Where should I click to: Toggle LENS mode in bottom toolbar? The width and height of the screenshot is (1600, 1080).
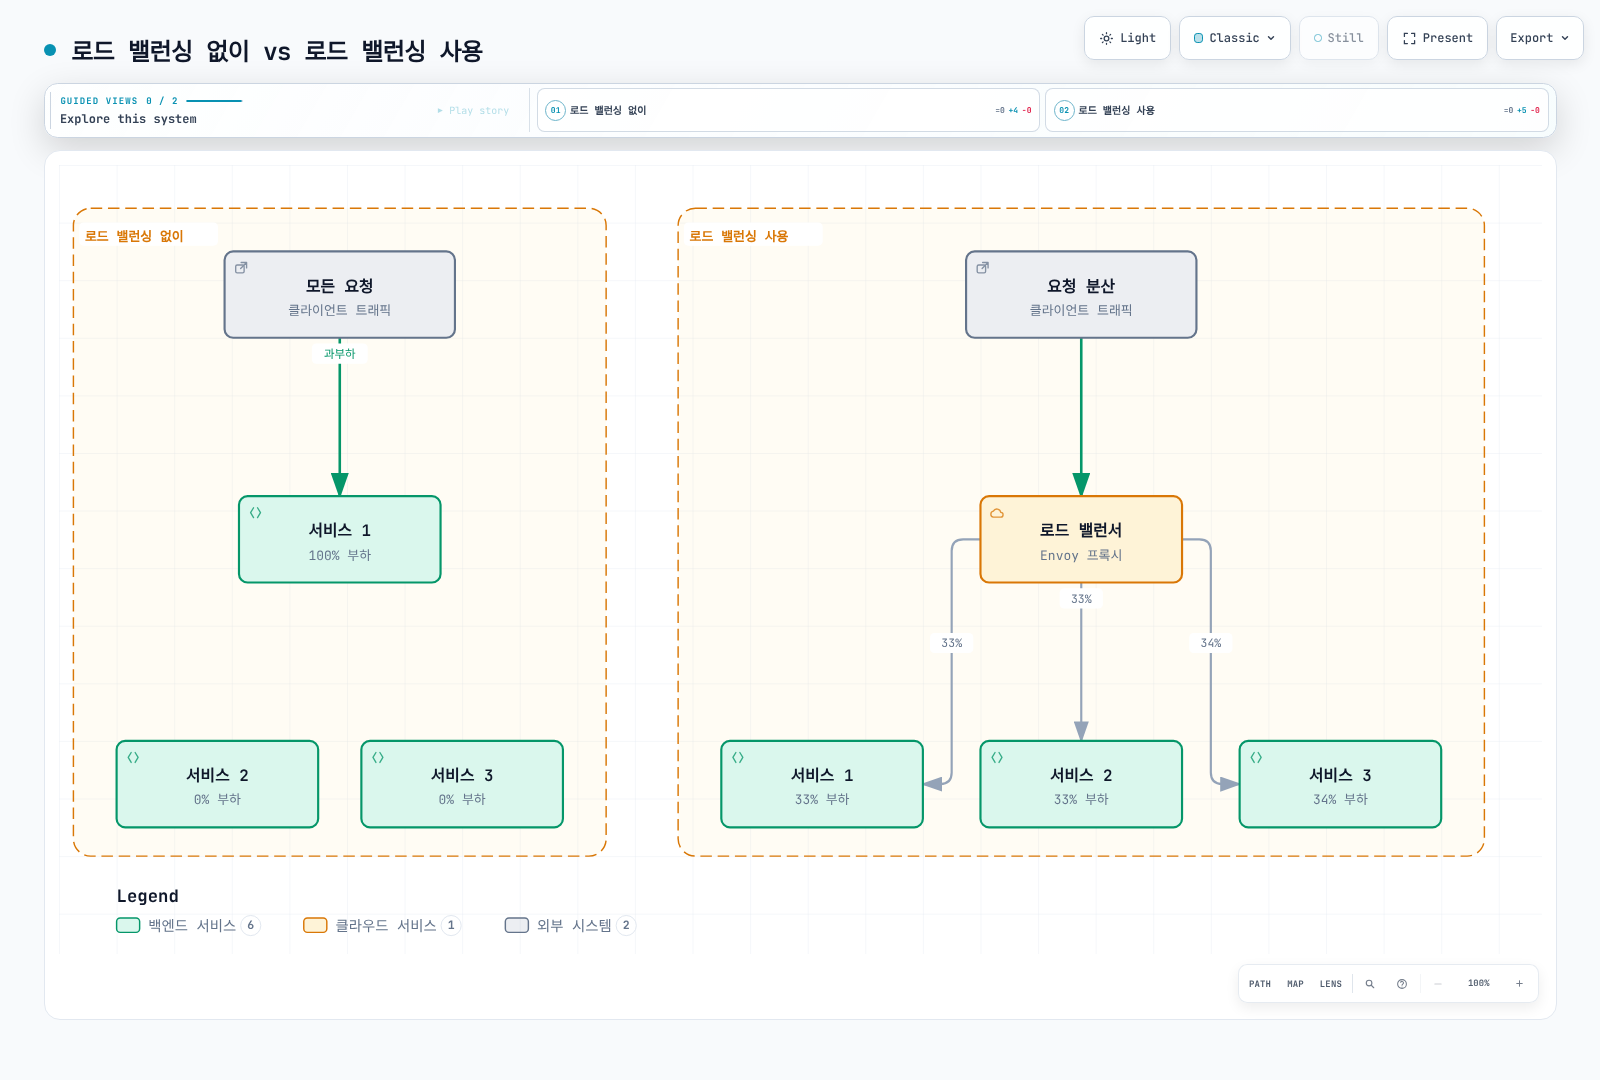point(1330,984)
